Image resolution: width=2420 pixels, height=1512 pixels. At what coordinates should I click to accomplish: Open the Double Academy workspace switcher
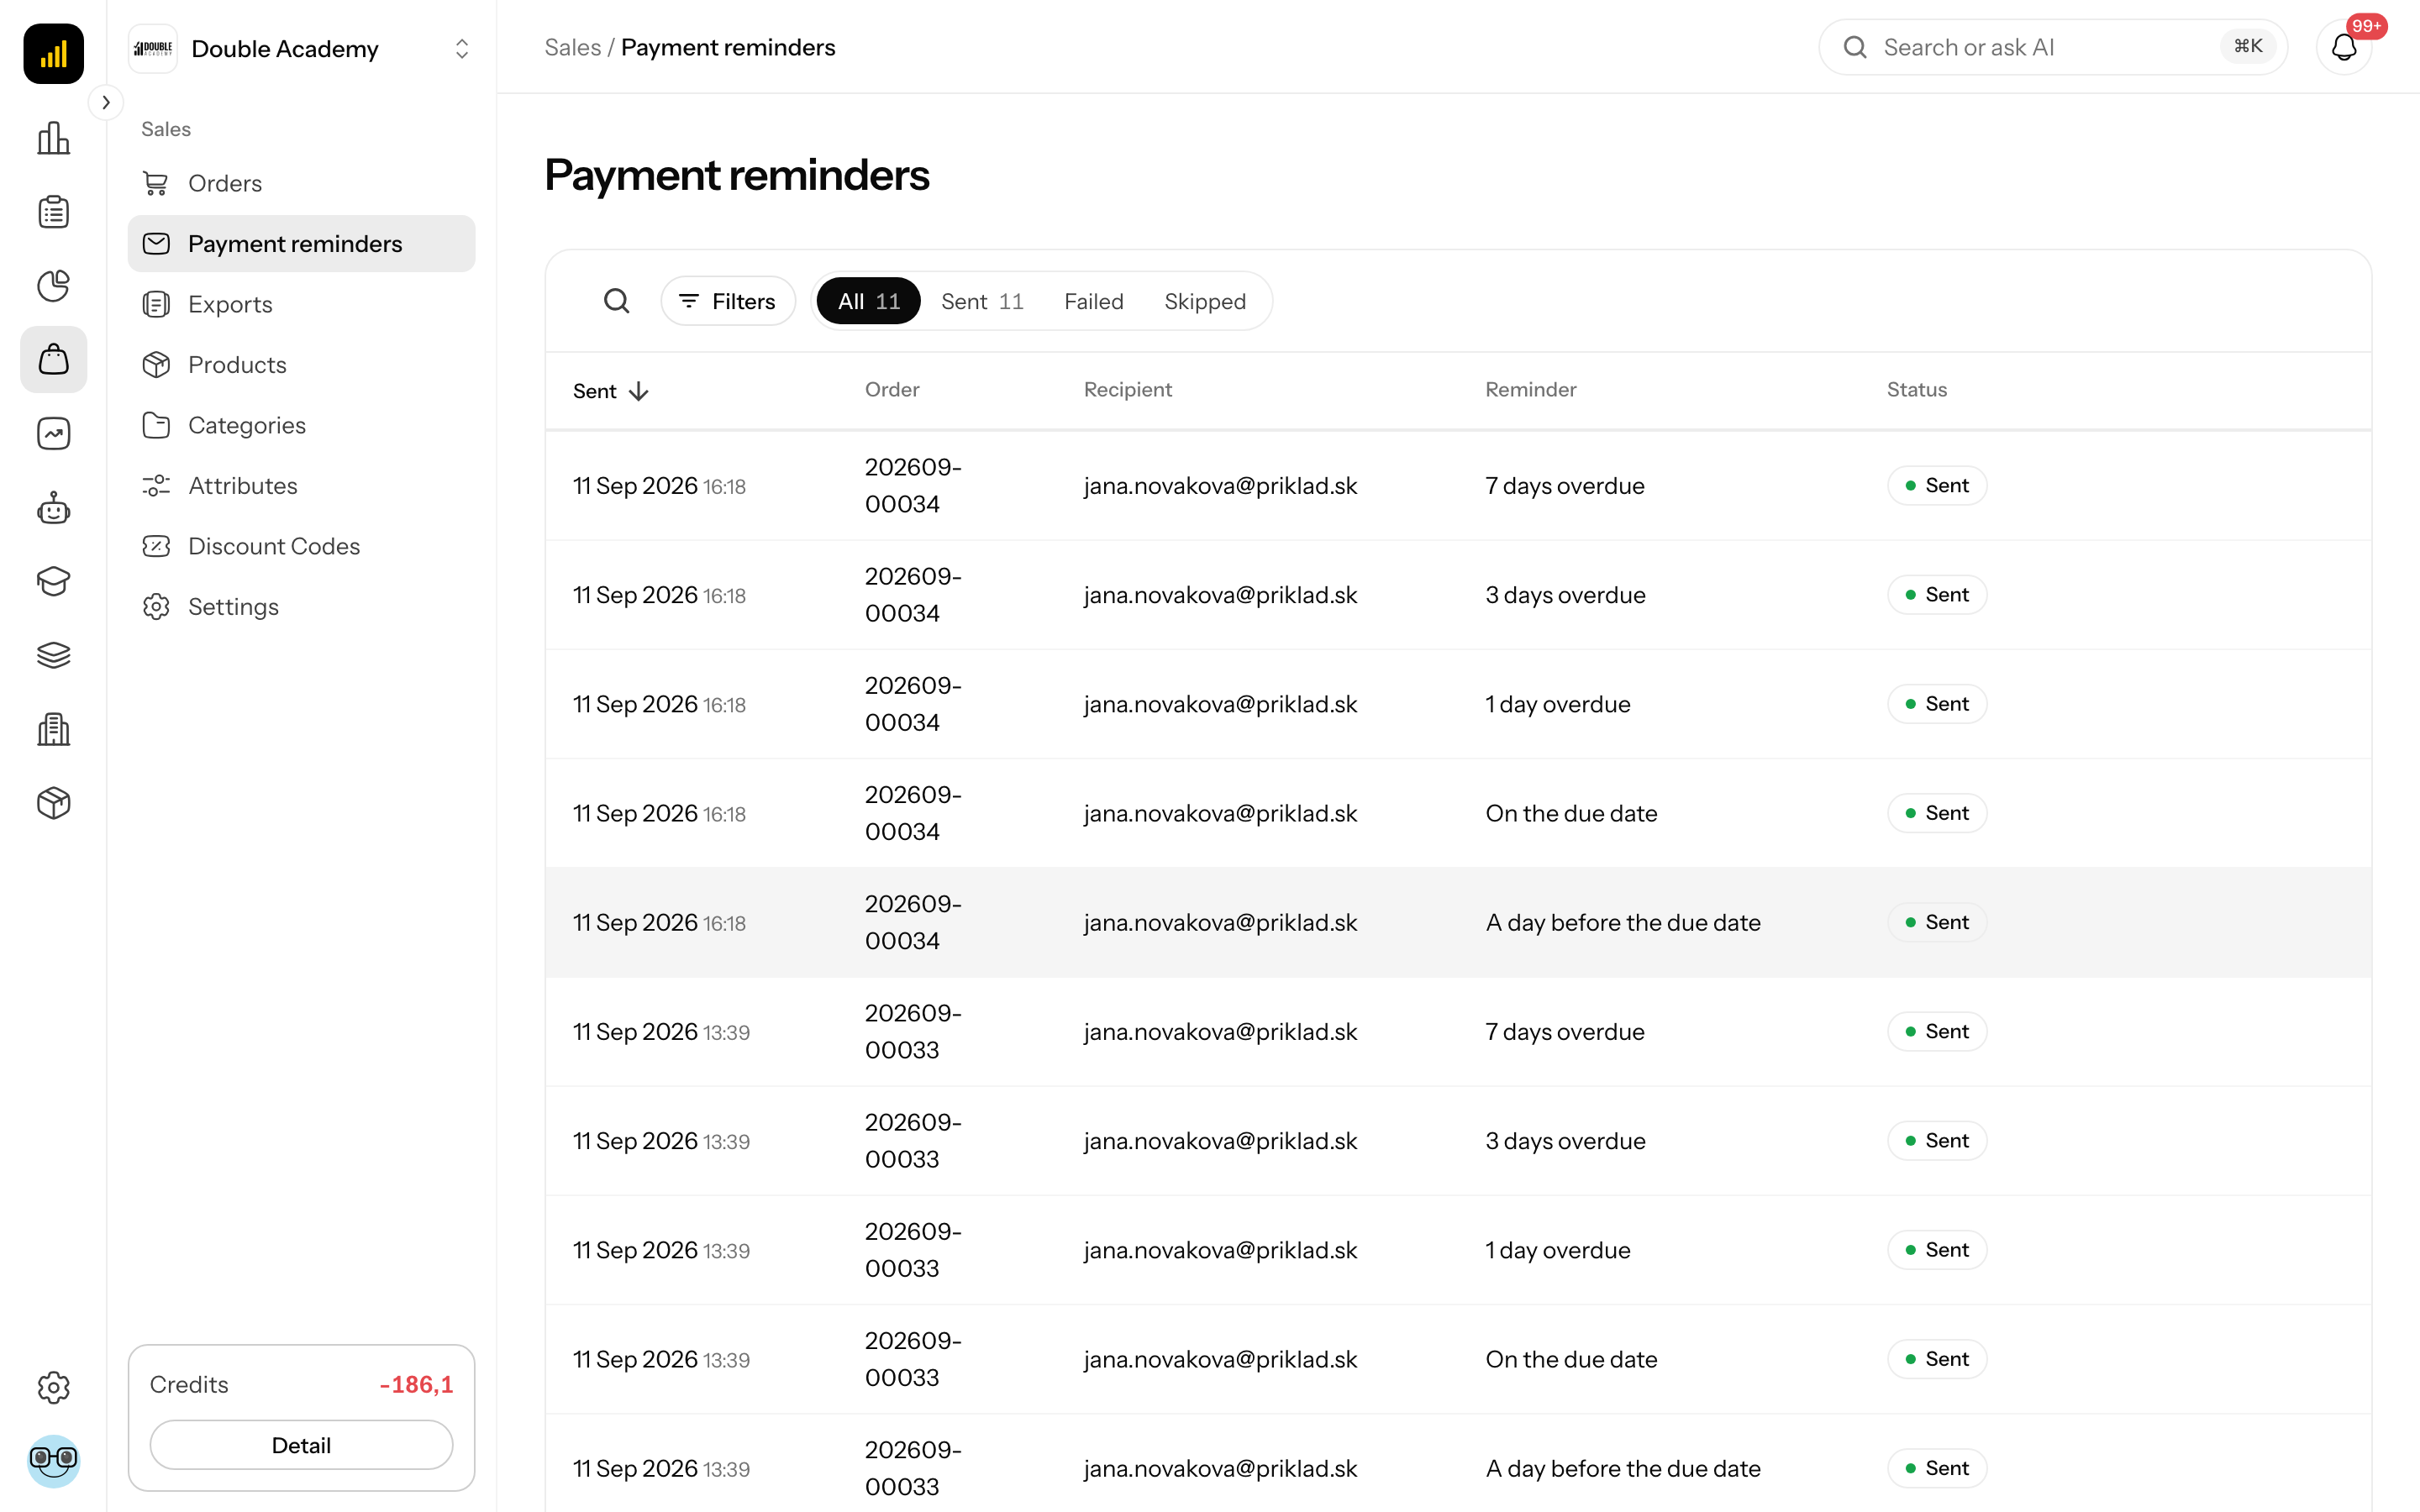pos(301,49)
